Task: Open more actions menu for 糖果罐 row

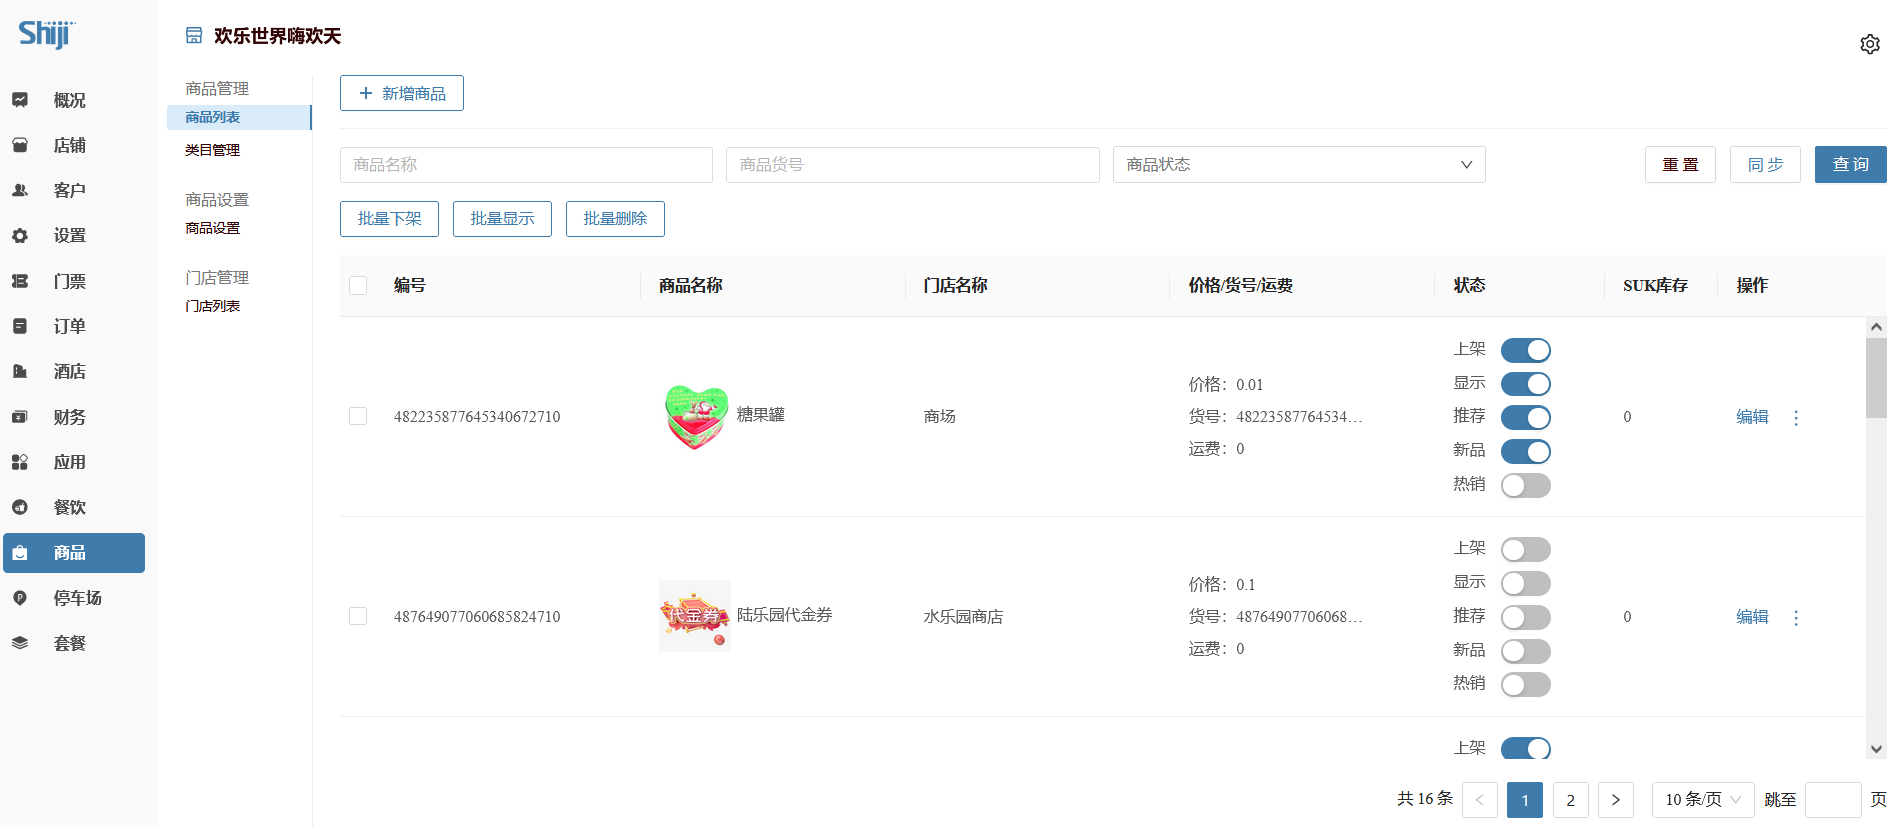Action: pyautogui.click(x=1796, y=418)
